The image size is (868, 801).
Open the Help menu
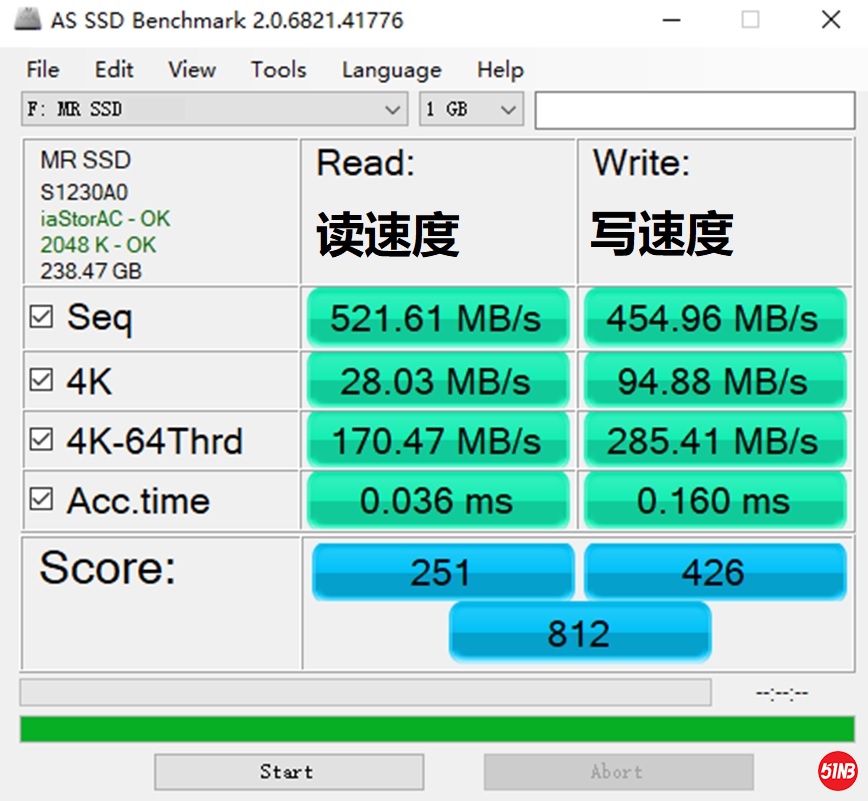click(500, 70)
